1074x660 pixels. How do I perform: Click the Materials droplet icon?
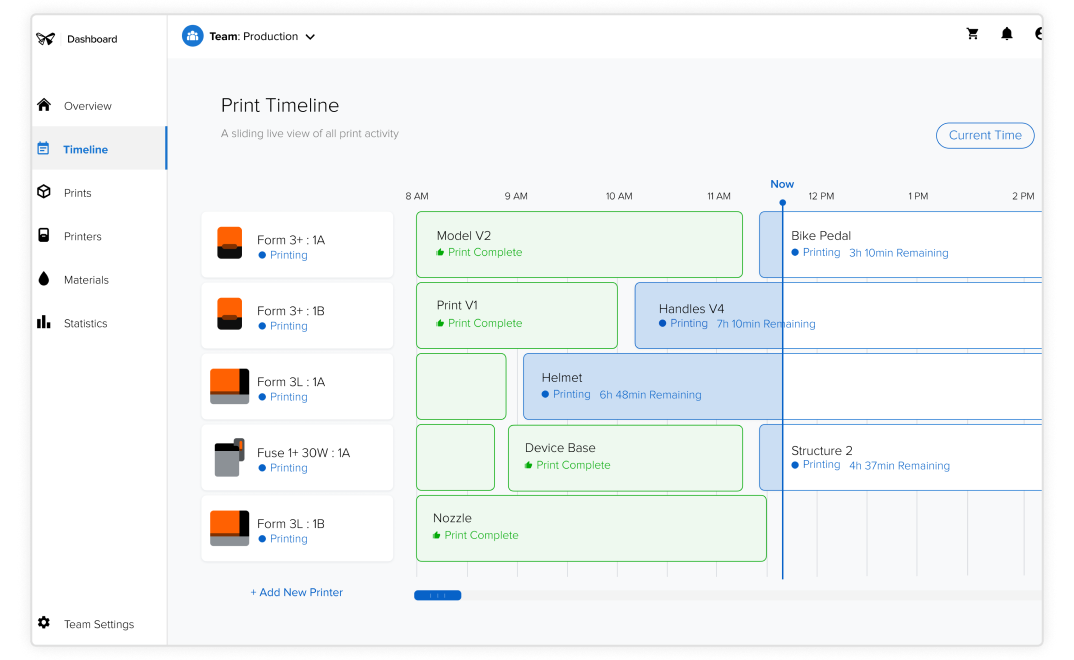tap(44, 279)
